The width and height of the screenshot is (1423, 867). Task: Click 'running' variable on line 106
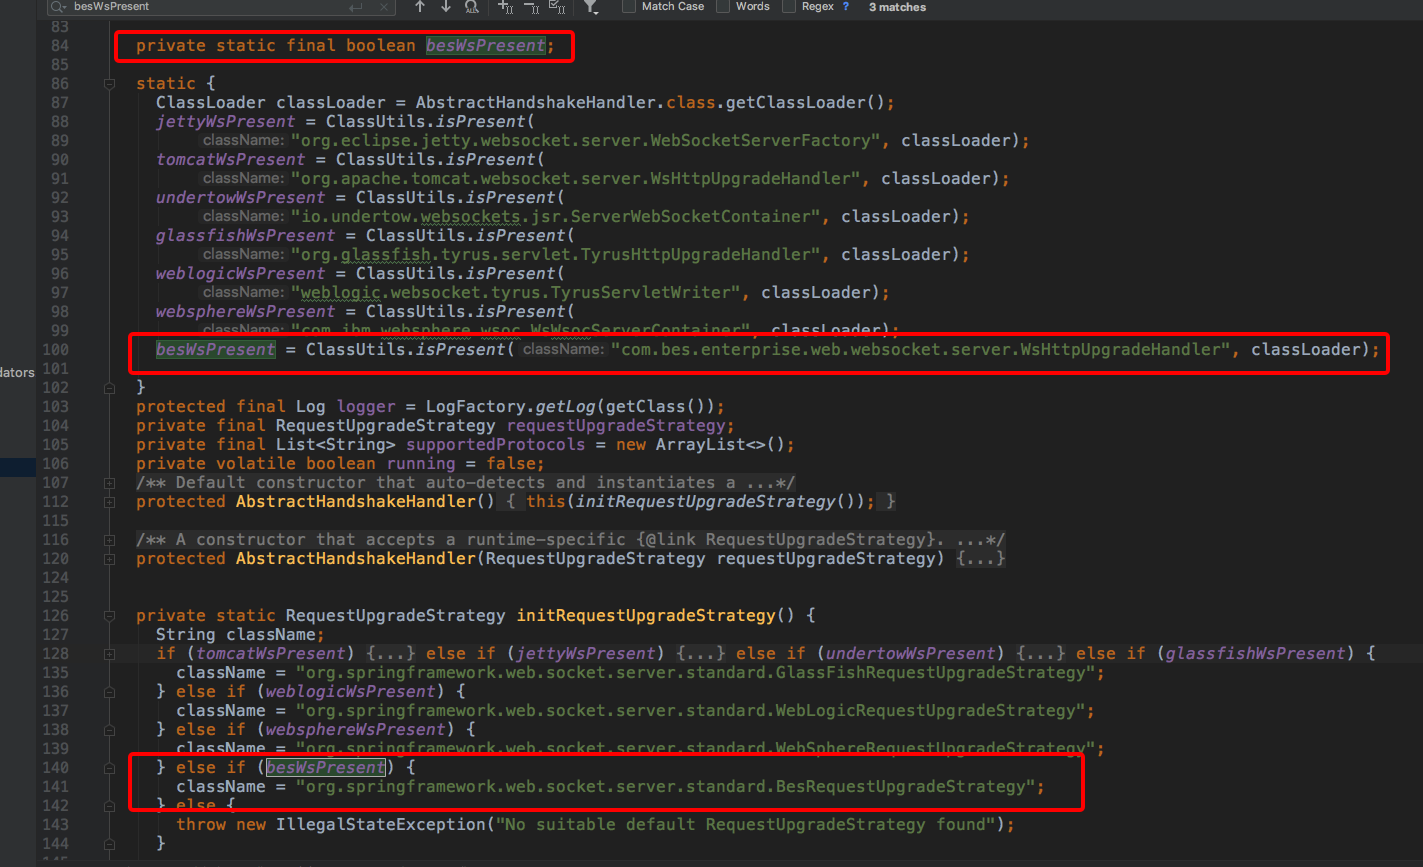[421, 463]
